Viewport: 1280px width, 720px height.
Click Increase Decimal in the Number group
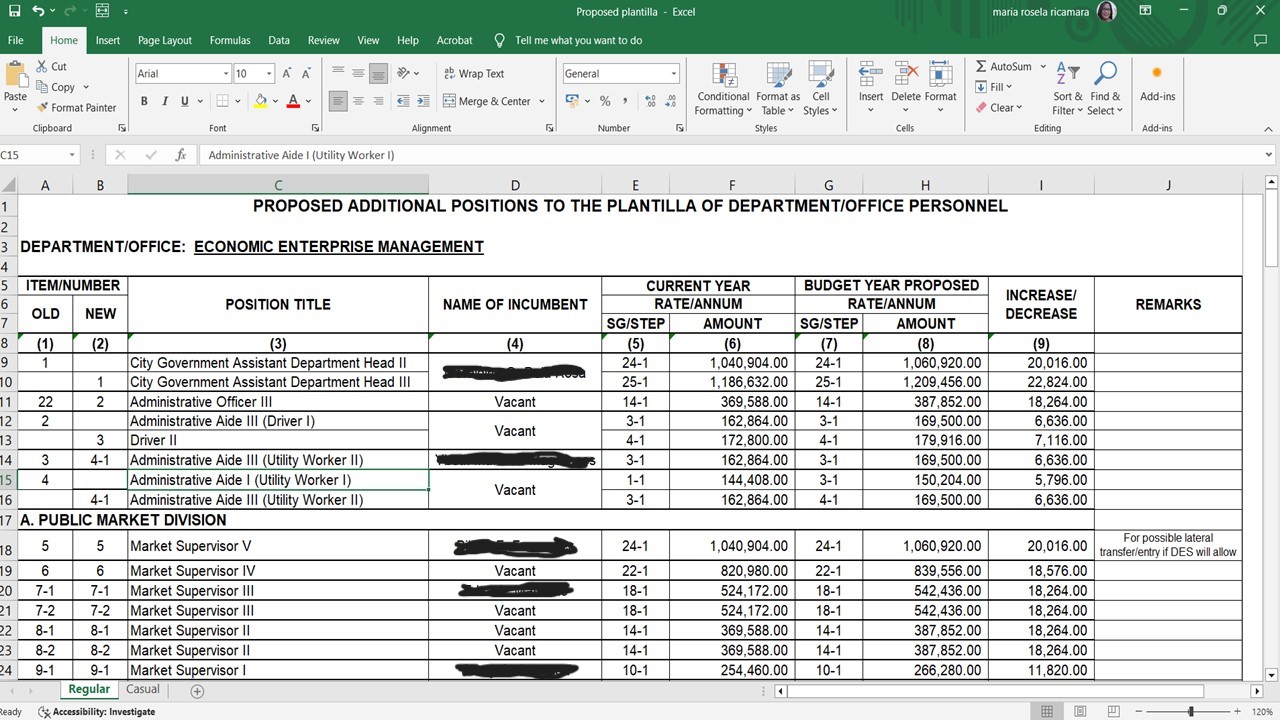[651, 101]
